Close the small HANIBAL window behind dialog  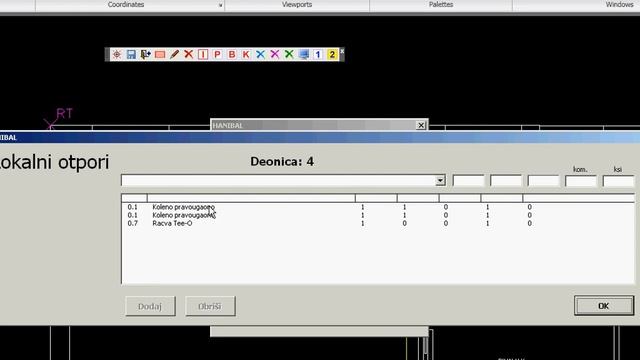[x=421, y=125]
